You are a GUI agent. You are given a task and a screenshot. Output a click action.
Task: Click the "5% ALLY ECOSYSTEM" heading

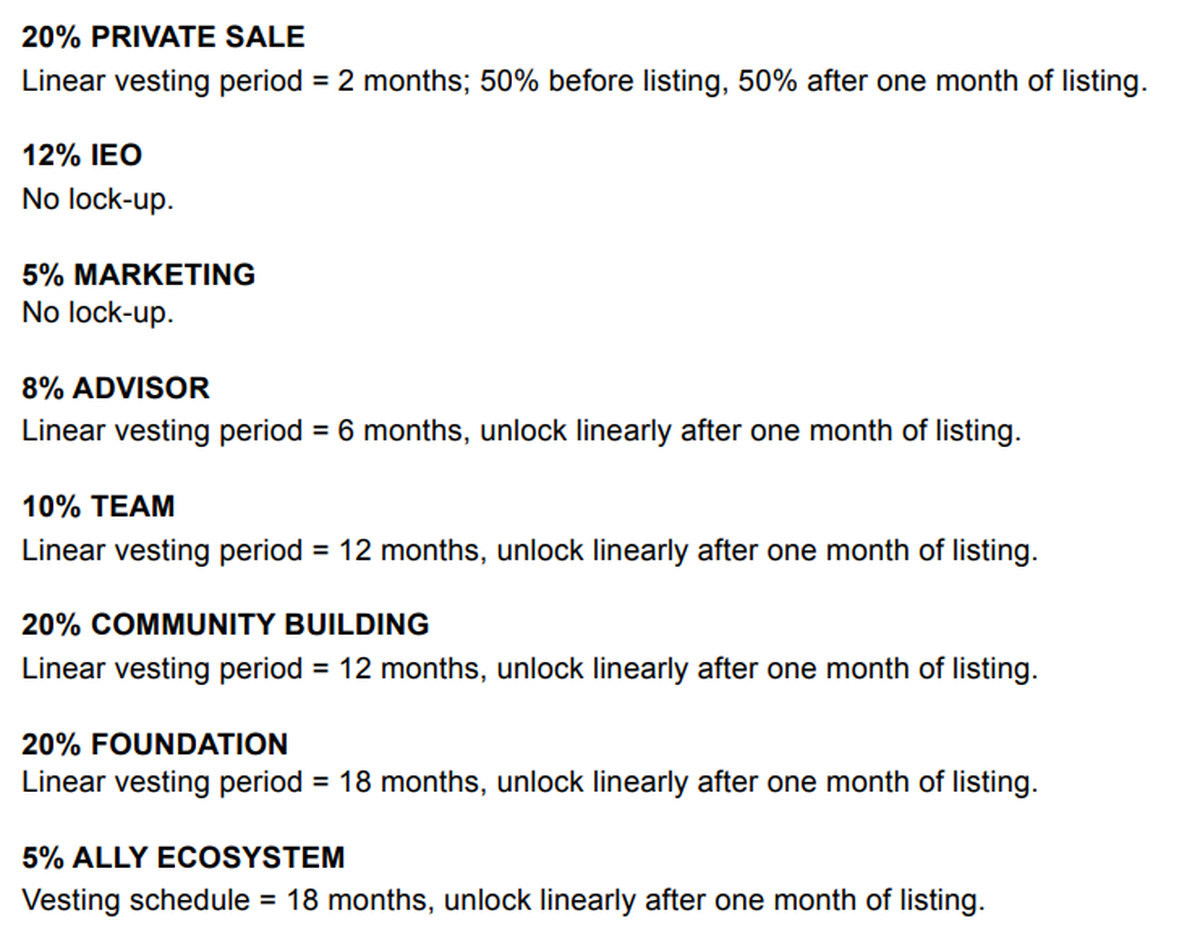[x=183, y=858]
